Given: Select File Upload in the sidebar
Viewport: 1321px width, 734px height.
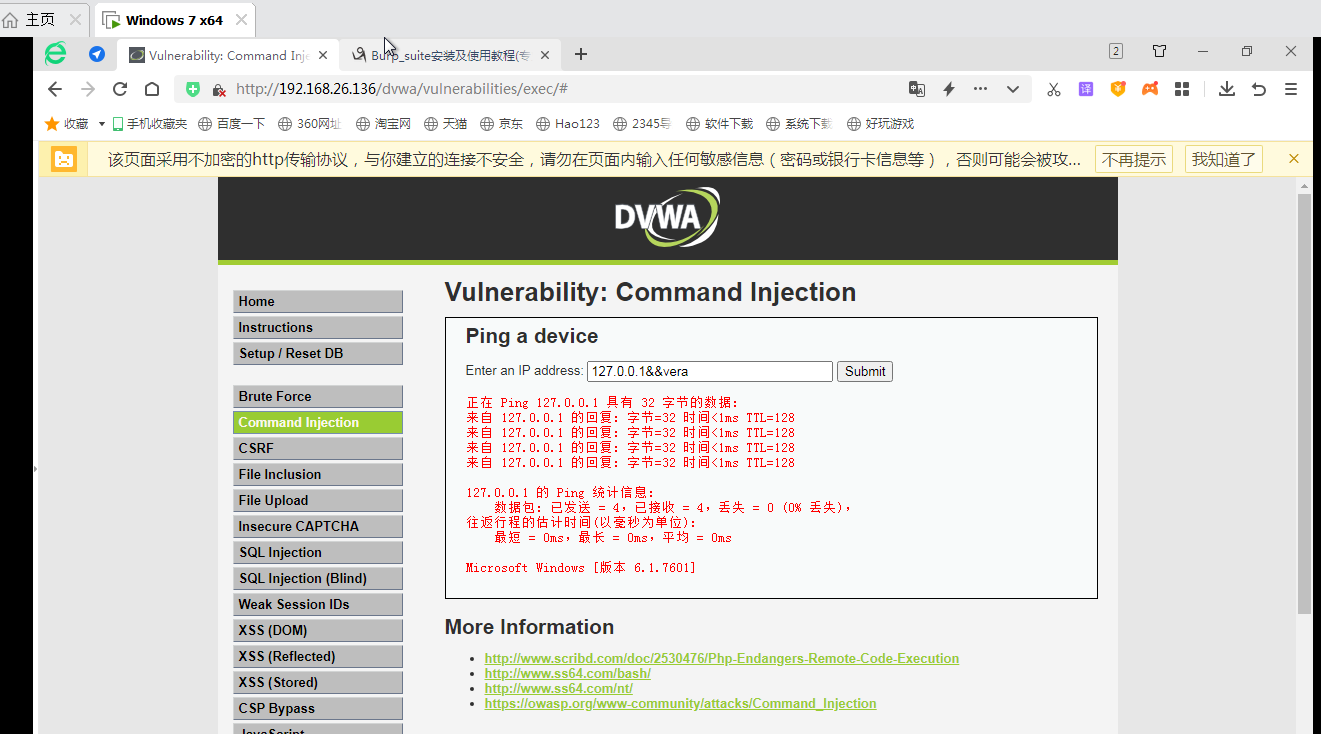Looking at the screenshot, I should (318, 500).
